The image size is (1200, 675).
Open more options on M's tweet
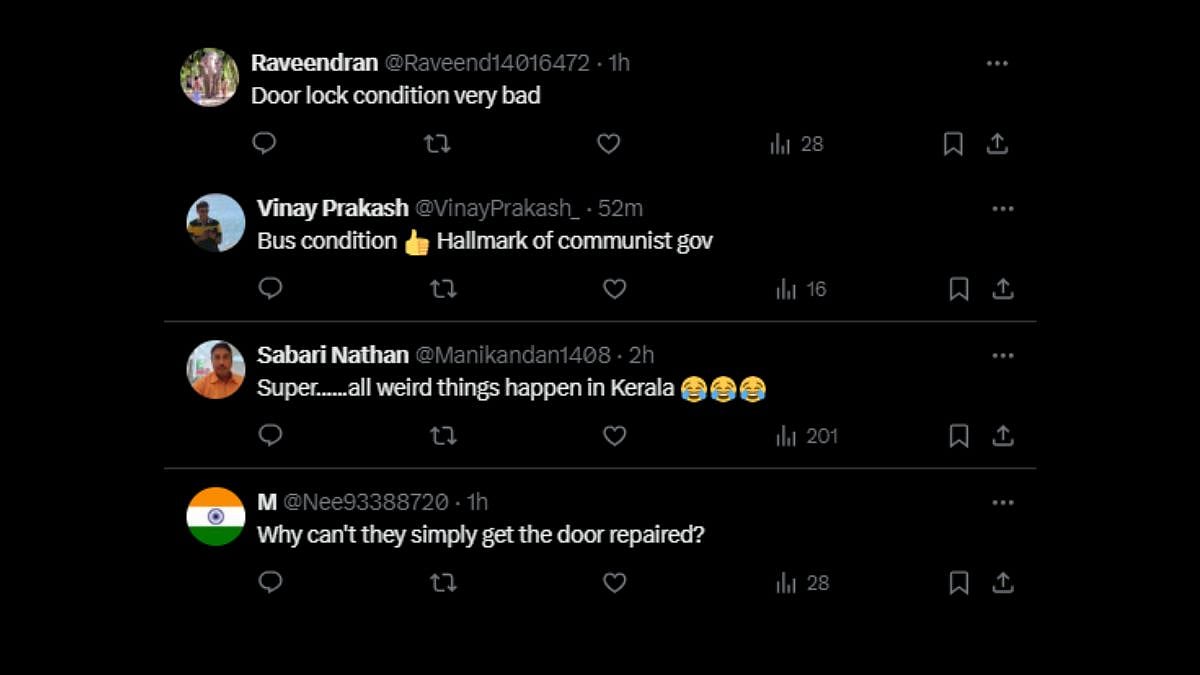pos(1003,502)
